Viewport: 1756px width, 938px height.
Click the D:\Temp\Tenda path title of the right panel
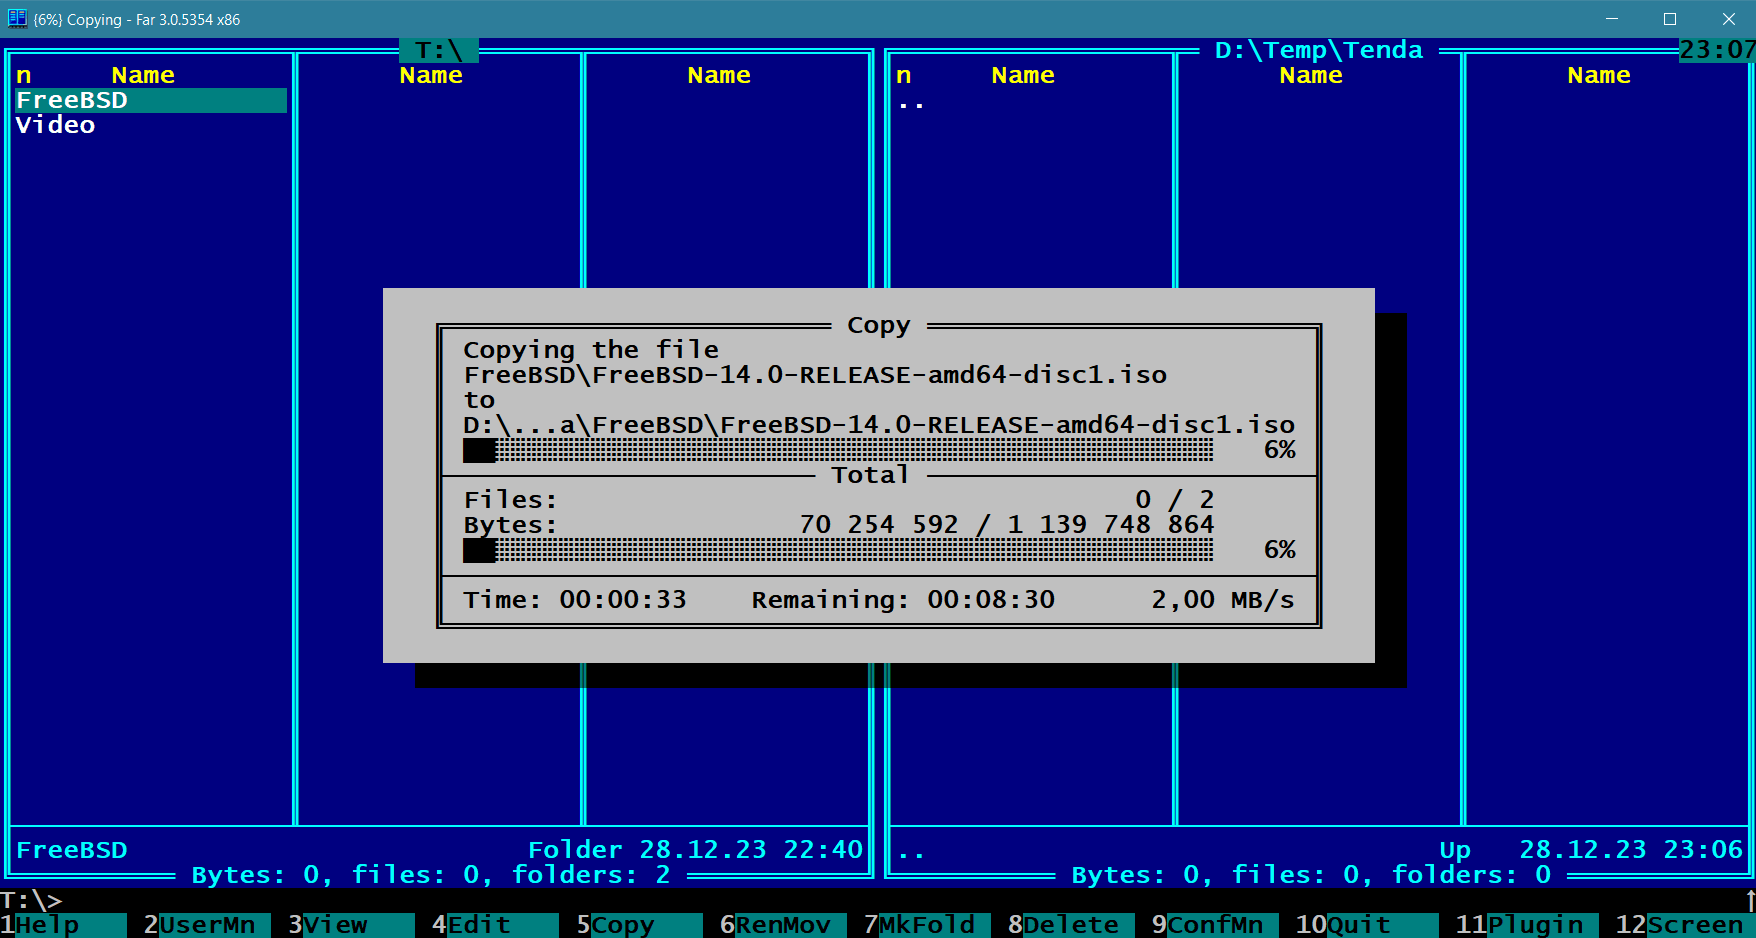tap(1319, 50)
